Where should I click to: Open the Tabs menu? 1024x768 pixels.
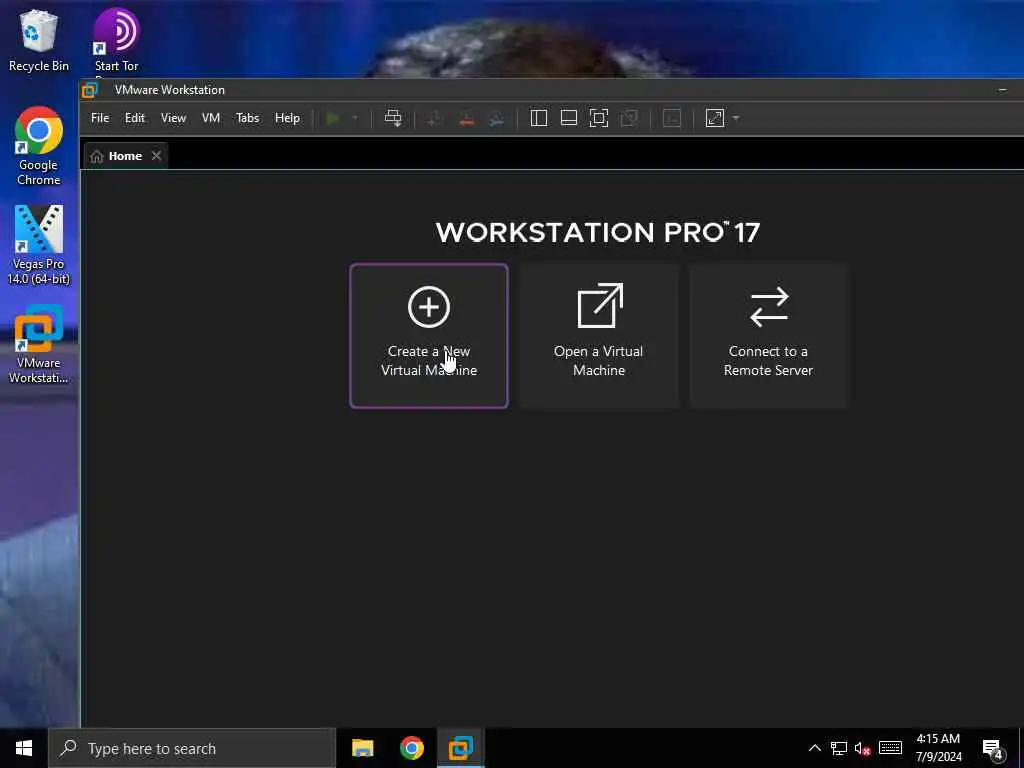248,118
